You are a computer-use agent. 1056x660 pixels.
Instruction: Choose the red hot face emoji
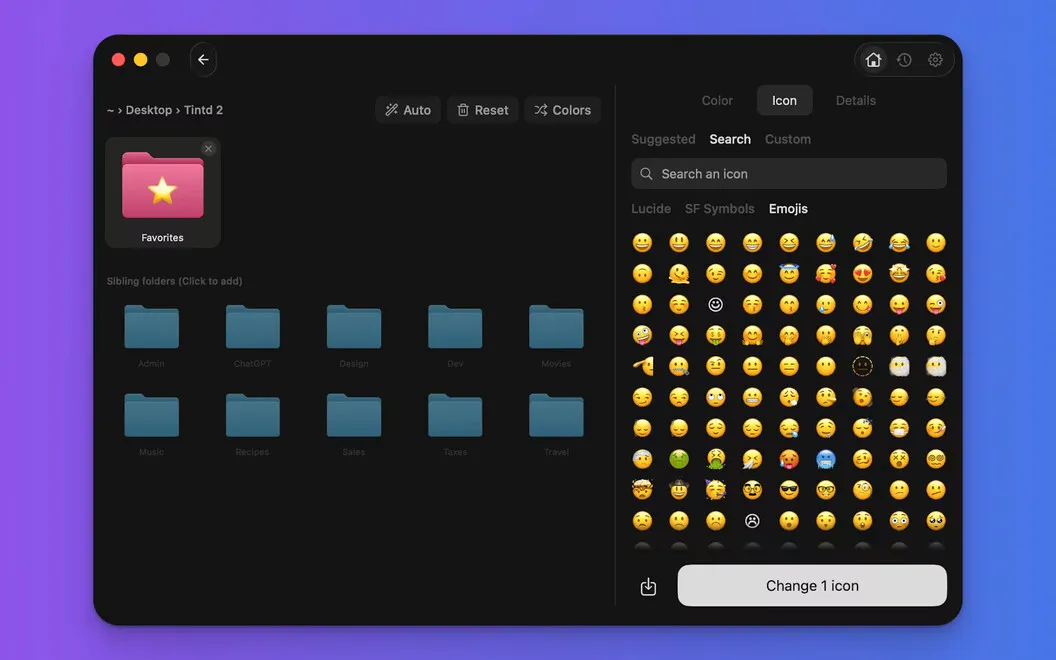click(789, 459)
